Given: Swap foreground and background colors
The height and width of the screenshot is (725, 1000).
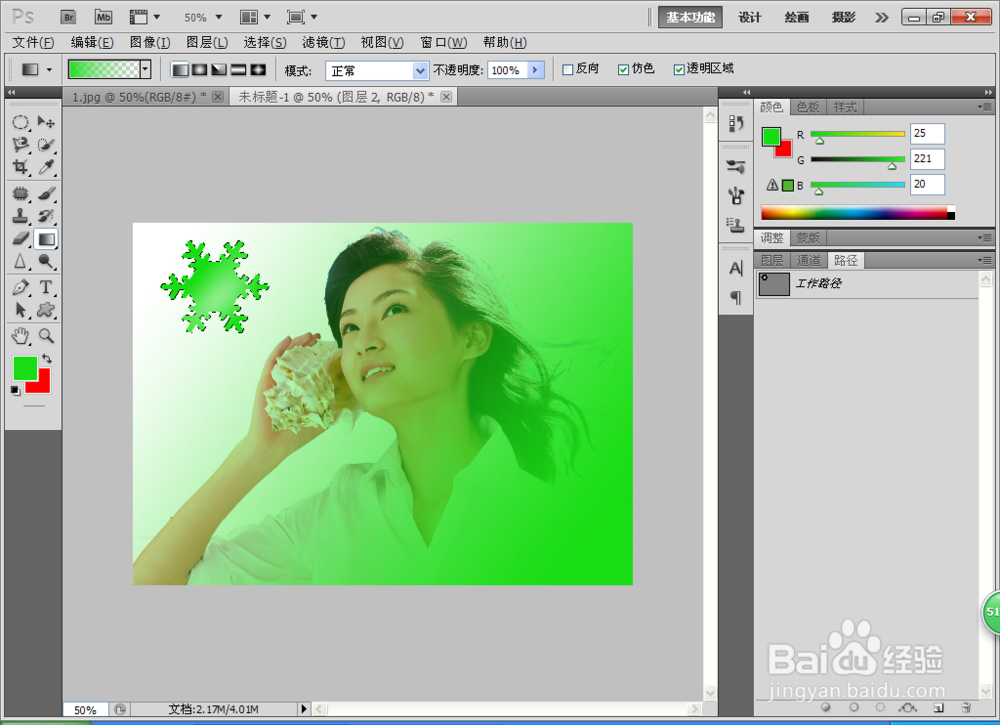Looking at the screenshot, I should click(47, 359).
